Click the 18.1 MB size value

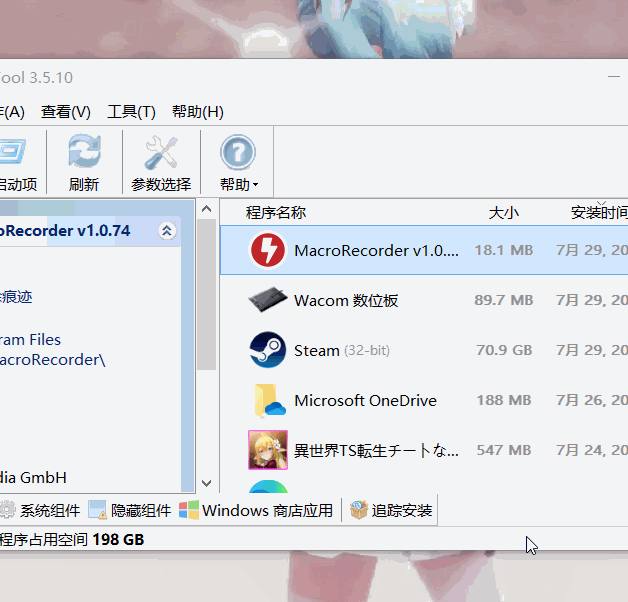(503, 250)
